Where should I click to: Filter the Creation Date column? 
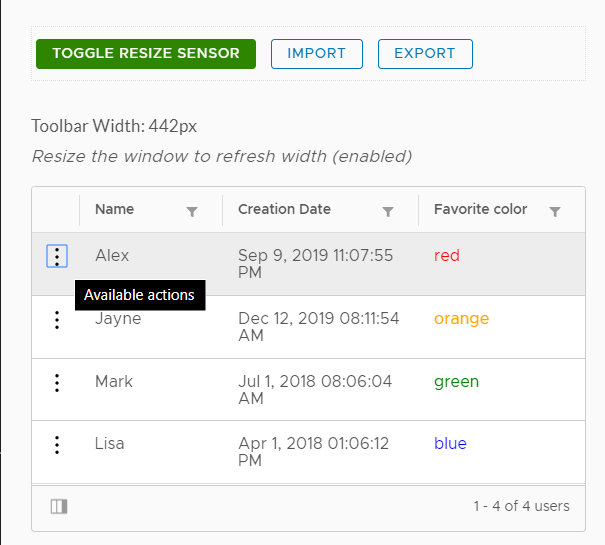point(388,211)
